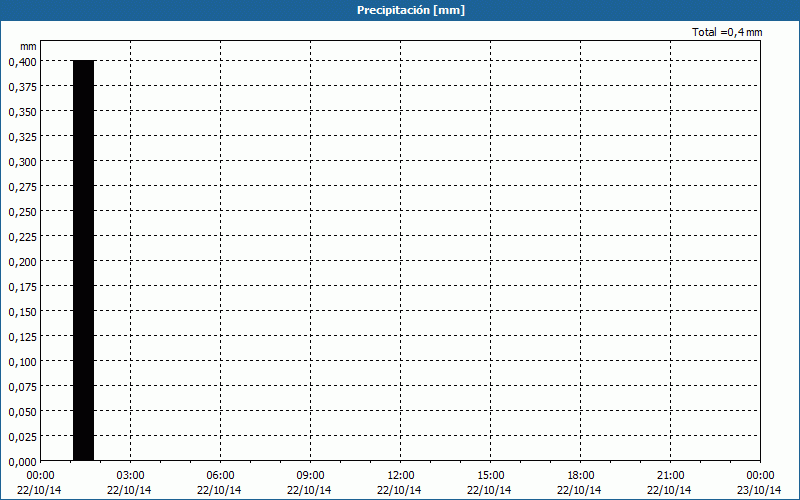
Task: Select the 0,150 y-axis value
Action: pos(22,312)
